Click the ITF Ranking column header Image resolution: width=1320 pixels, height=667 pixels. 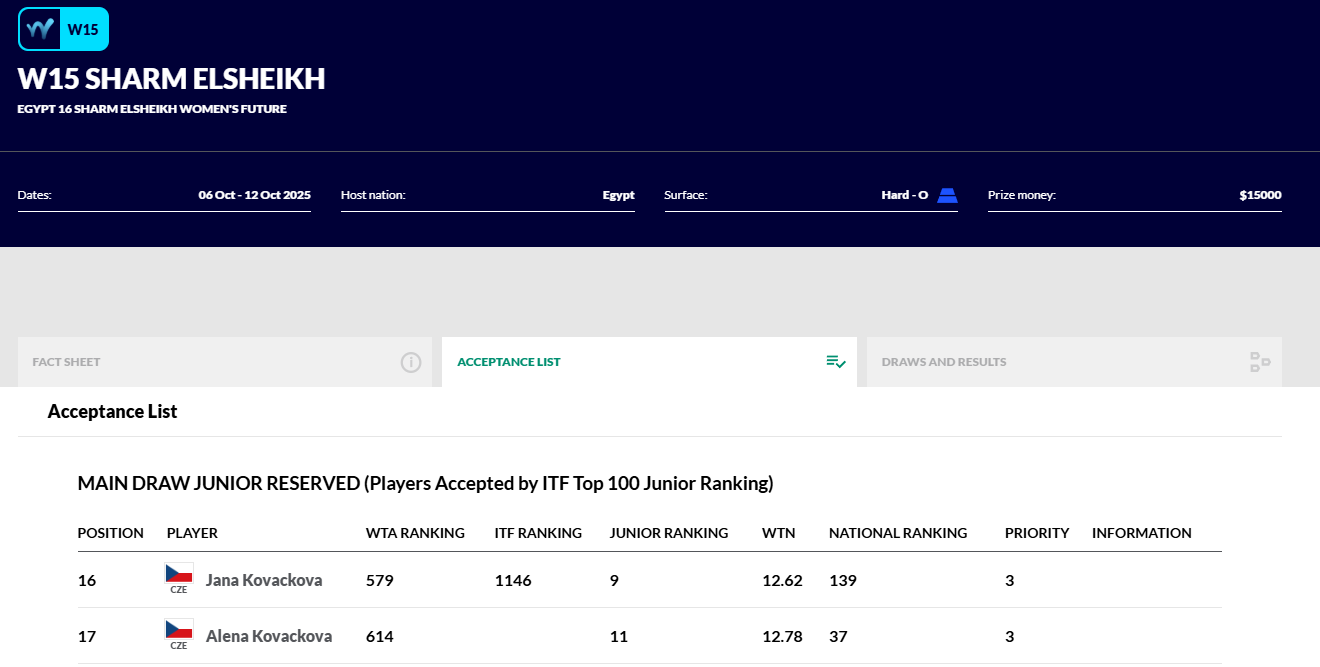click(x=538, y=533)
